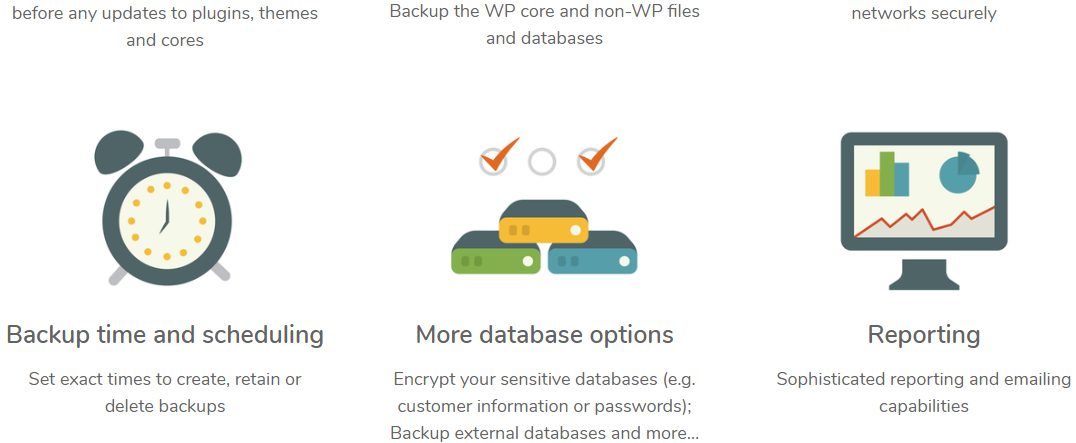Click the "networks securely" text
The width and height of the screenshot is (1076, 443).
(923, 13)
